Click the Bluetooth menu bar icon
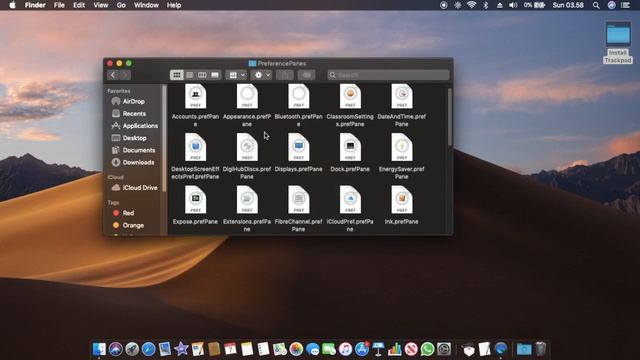Screen dimensions: 640x360 point(486,5)
